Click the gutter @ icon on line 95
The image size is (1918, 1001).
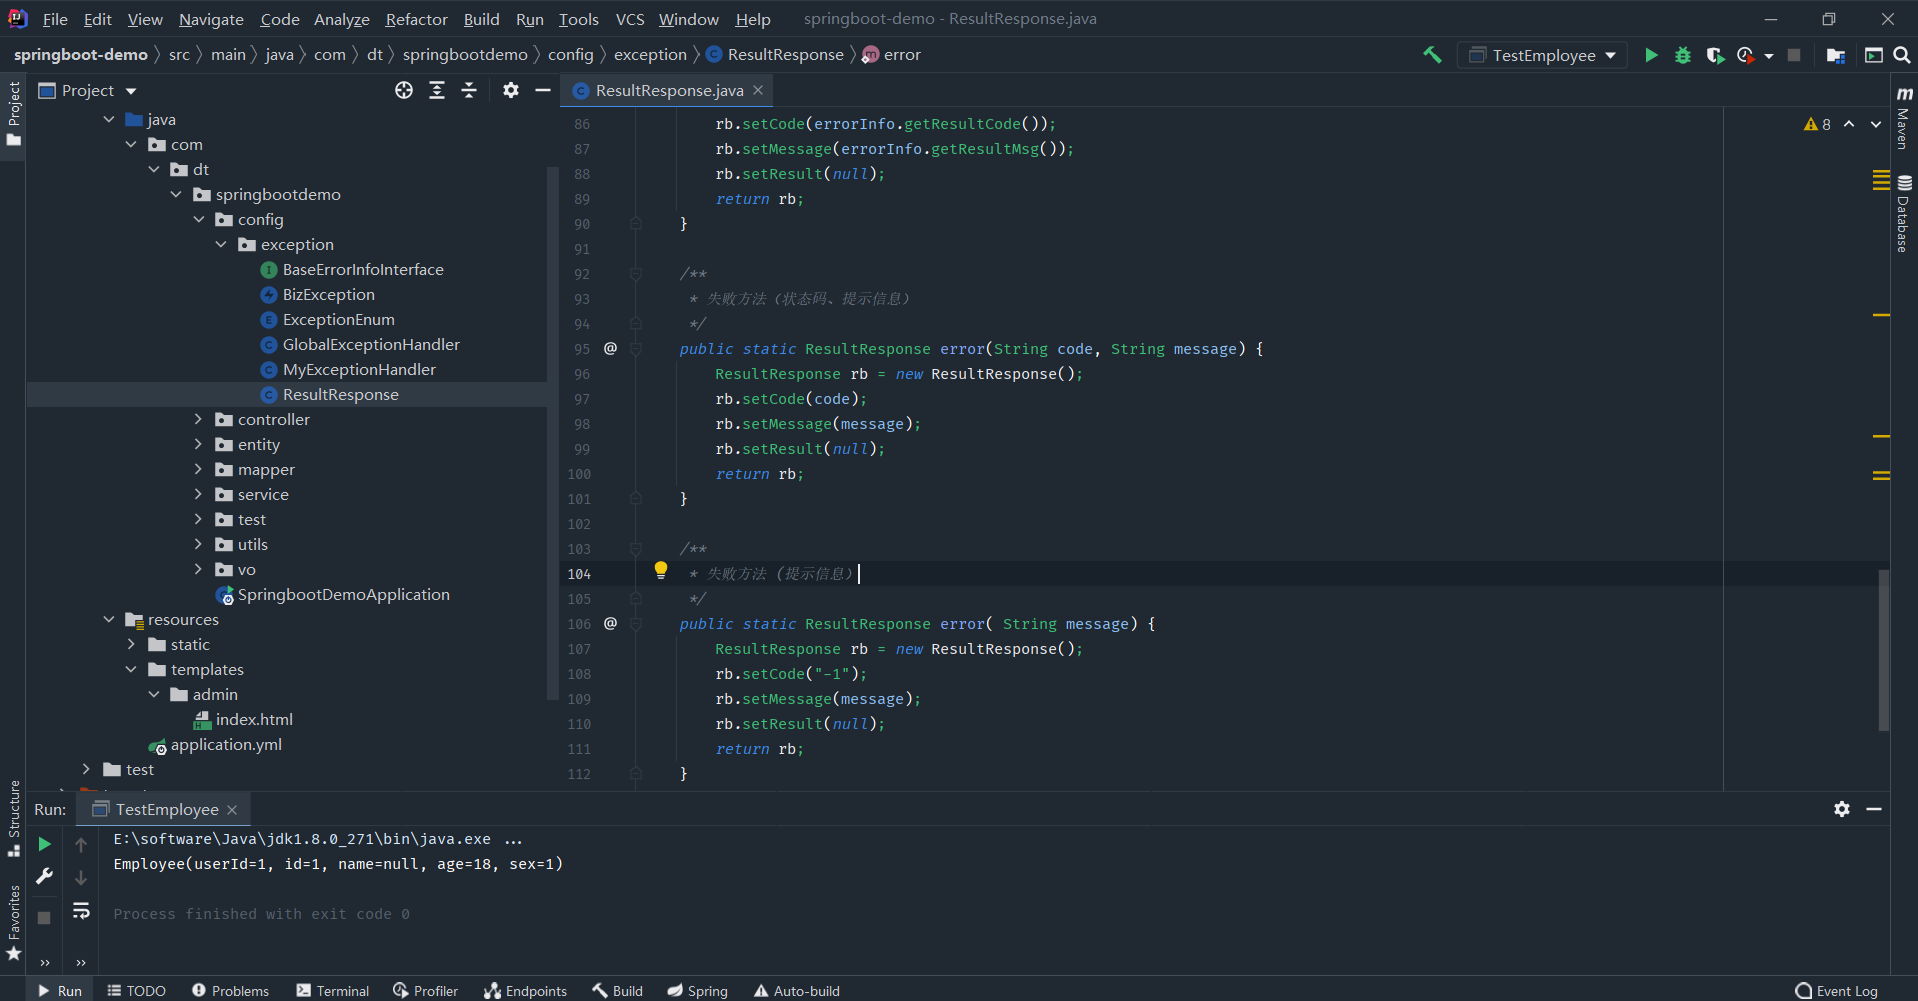610,348
